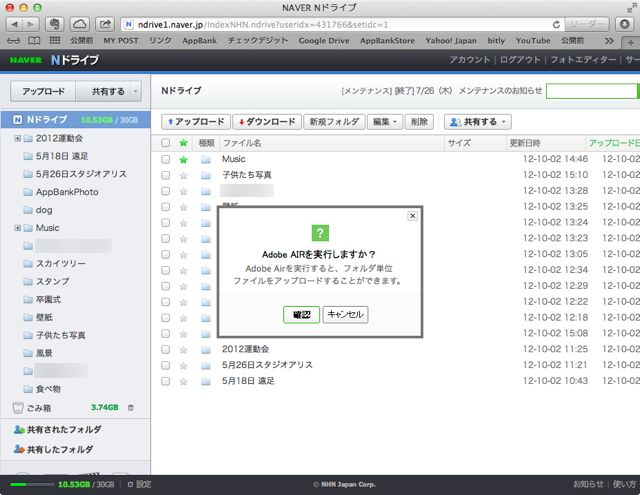Image resolution: width=640 pixels, height=495 pixels.
Task: Click the ダウンロード button
Action: pos(267,122)
